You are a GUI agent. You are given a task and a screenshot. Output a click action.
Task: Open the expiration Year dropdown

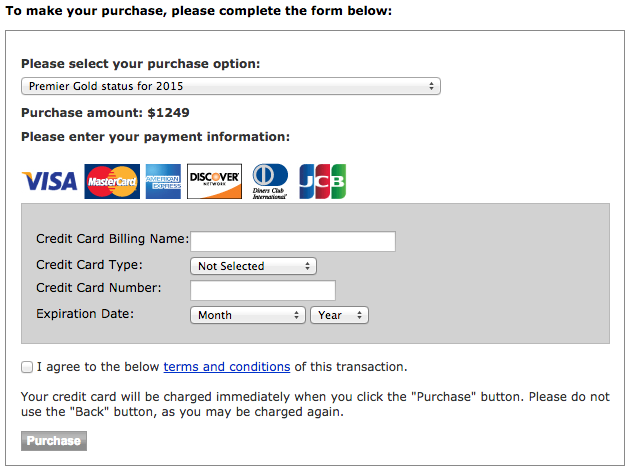(x=340, y=315)
